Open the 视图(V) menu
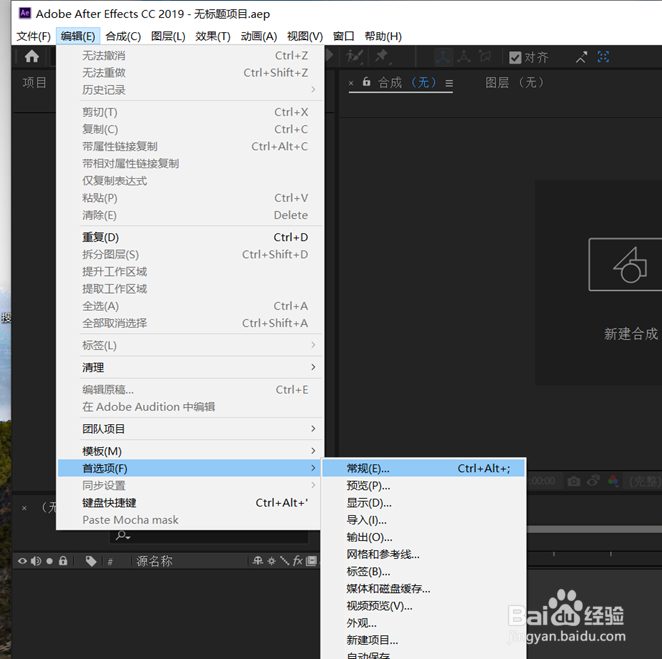 pos(305,36)
